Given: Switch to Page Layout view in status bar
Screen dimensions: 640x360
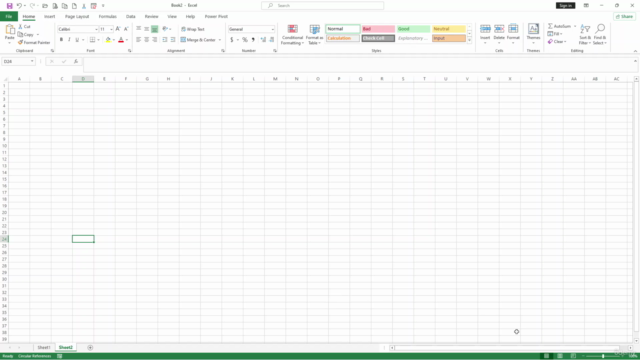Looking at the screenshot, I should [x=560, y=356].
